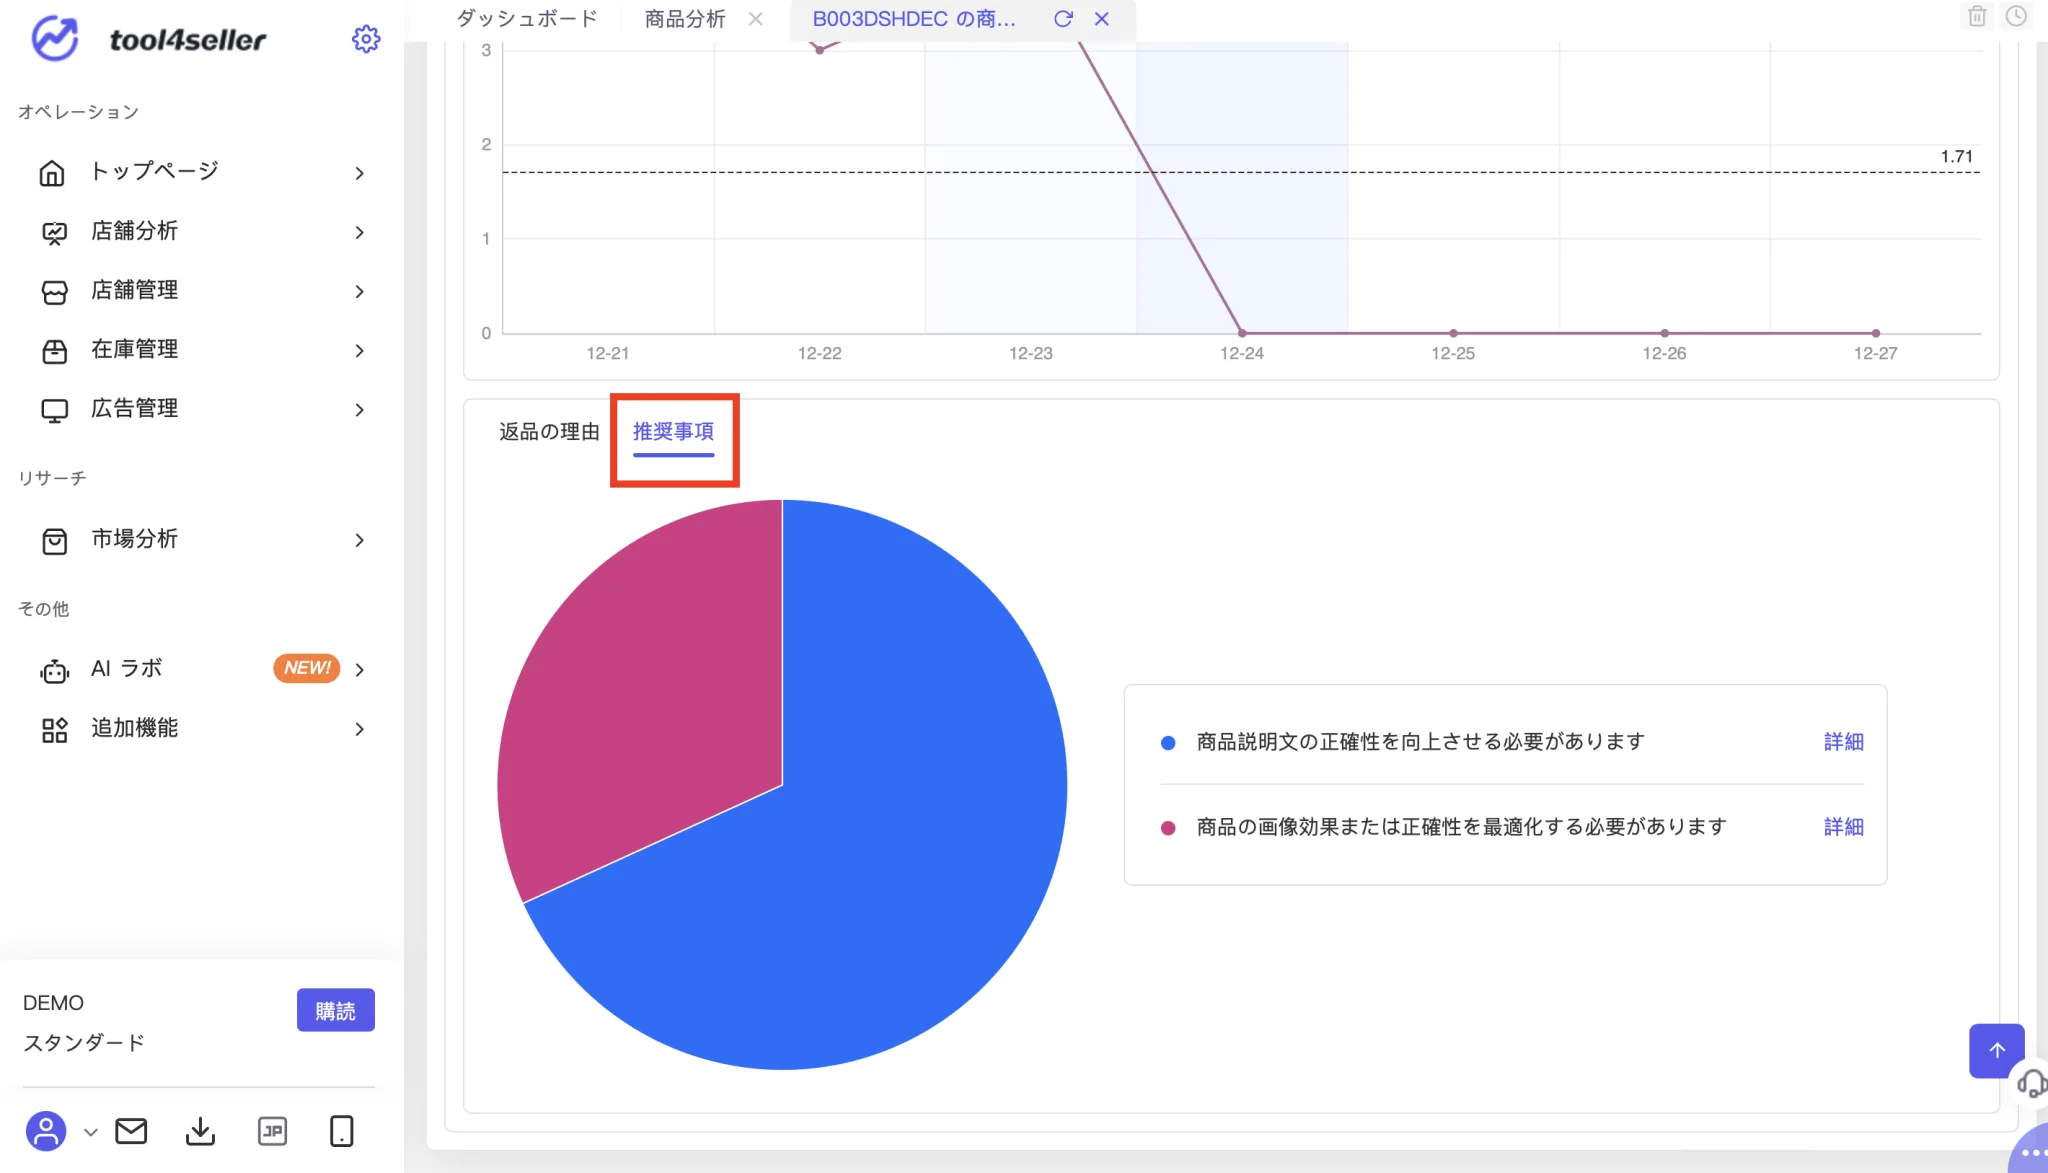Image resolution: width=2048 pixels, height=1173 pixels.
Task: Open settings via the gear icon
Action: pyautogui.click(x=366, y=39)
